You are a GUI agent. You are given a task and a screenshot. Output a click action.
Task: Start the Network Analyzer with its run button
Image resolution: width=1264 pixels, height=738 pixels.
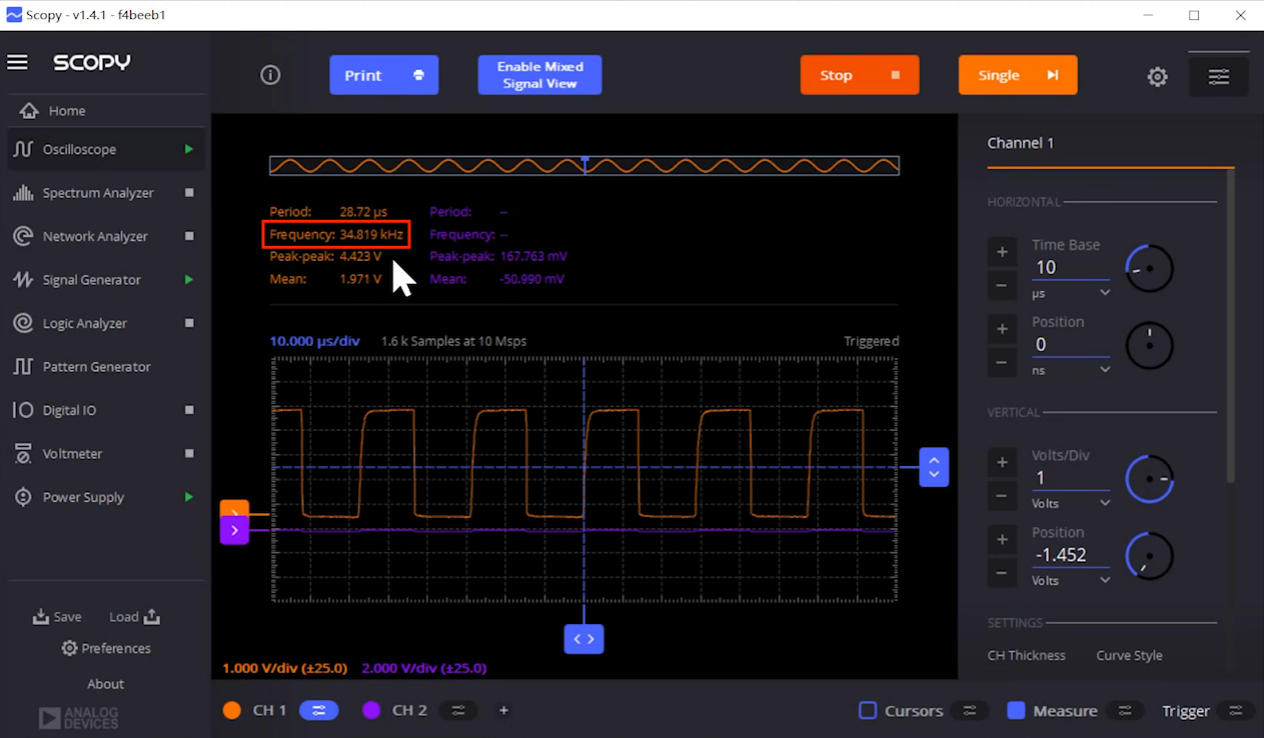pos(189,236)
